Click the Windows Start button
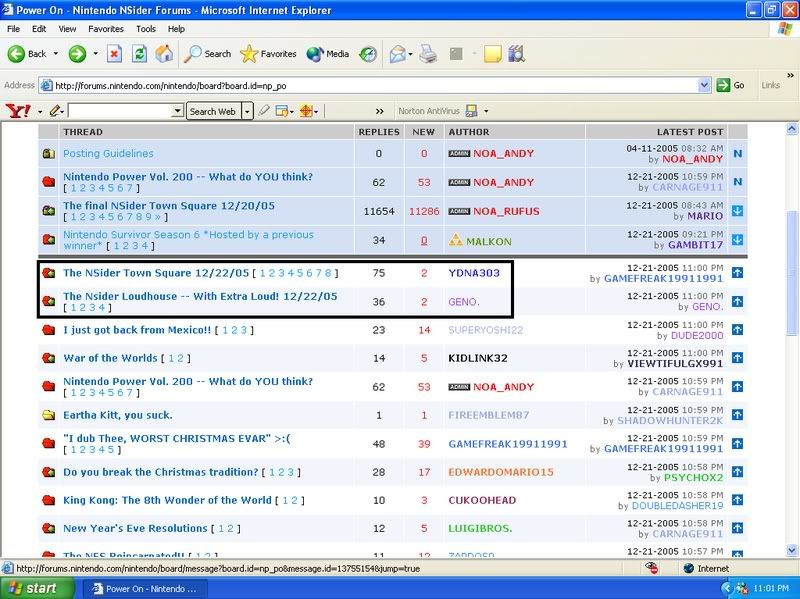The width and height of the screenshot is (800, 599). pyautogui.click(x=36, y=588)
